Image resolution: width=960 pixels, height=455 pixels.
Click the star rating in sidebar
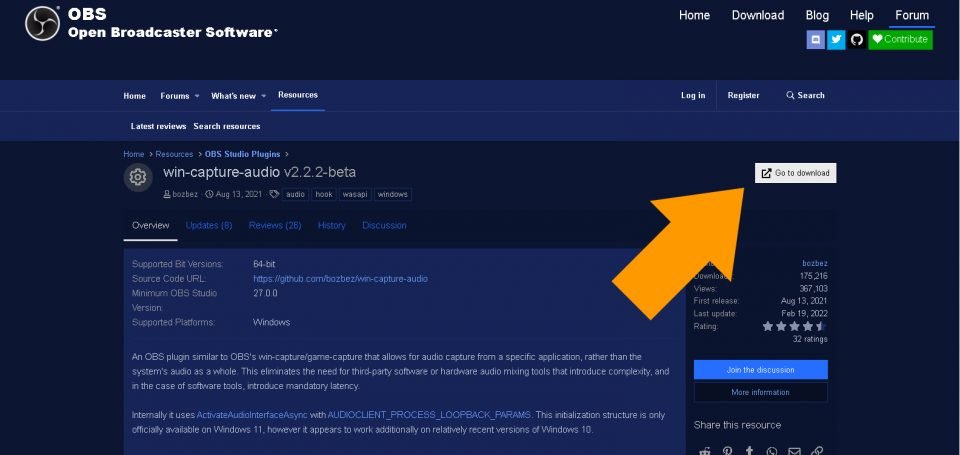(794, 326)
